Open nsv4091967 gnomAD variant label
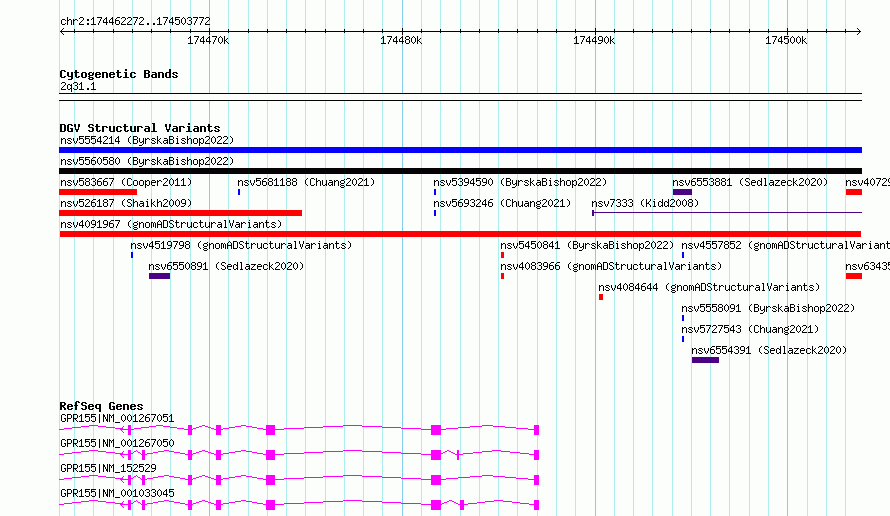The width and height of the screenshot is (890, 516). (x=171, y=224)
